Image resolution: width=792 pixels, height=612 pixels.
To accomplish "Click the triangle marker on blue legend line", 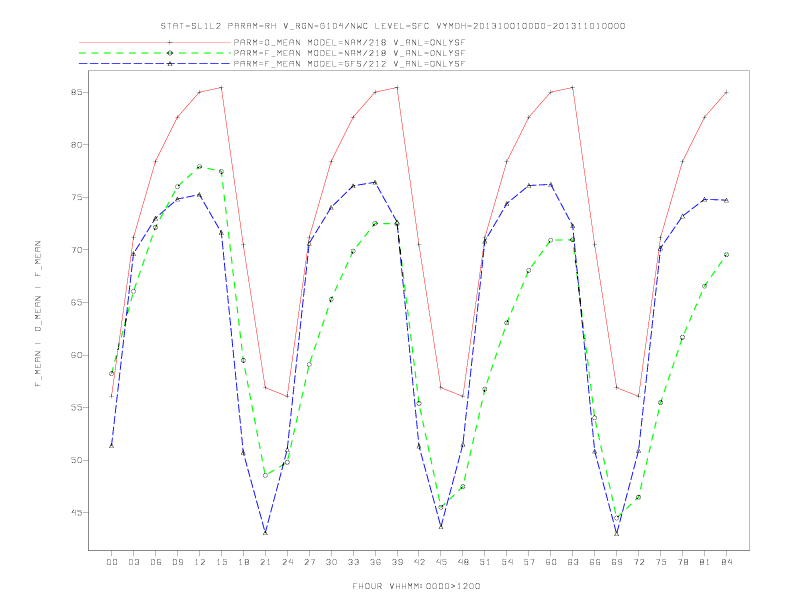I will (x=170, y=64).
